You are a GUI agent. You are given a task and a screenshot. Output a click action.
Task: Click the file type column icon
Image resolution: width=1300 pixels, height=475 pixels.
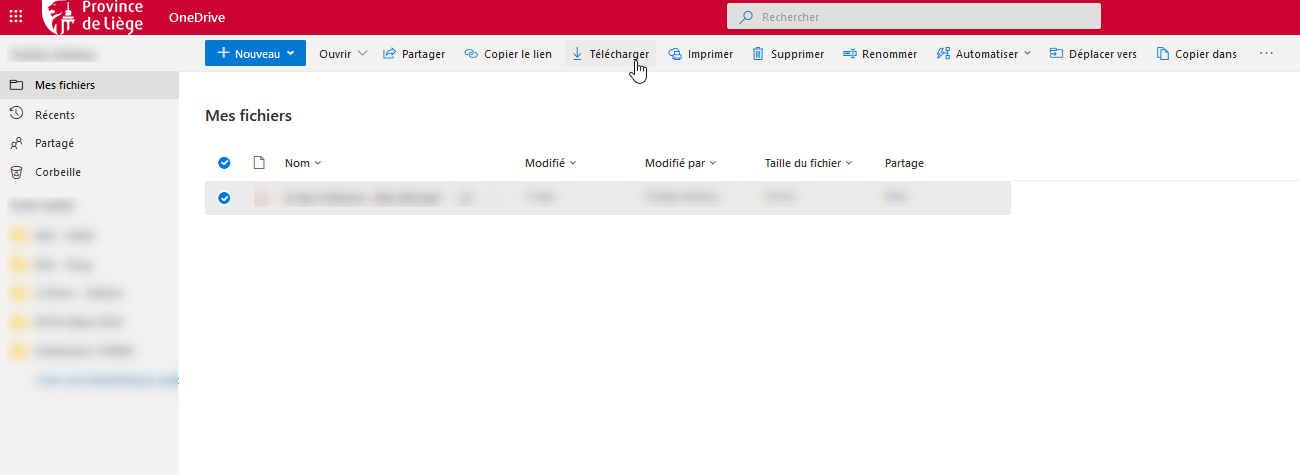coord(259,163)
